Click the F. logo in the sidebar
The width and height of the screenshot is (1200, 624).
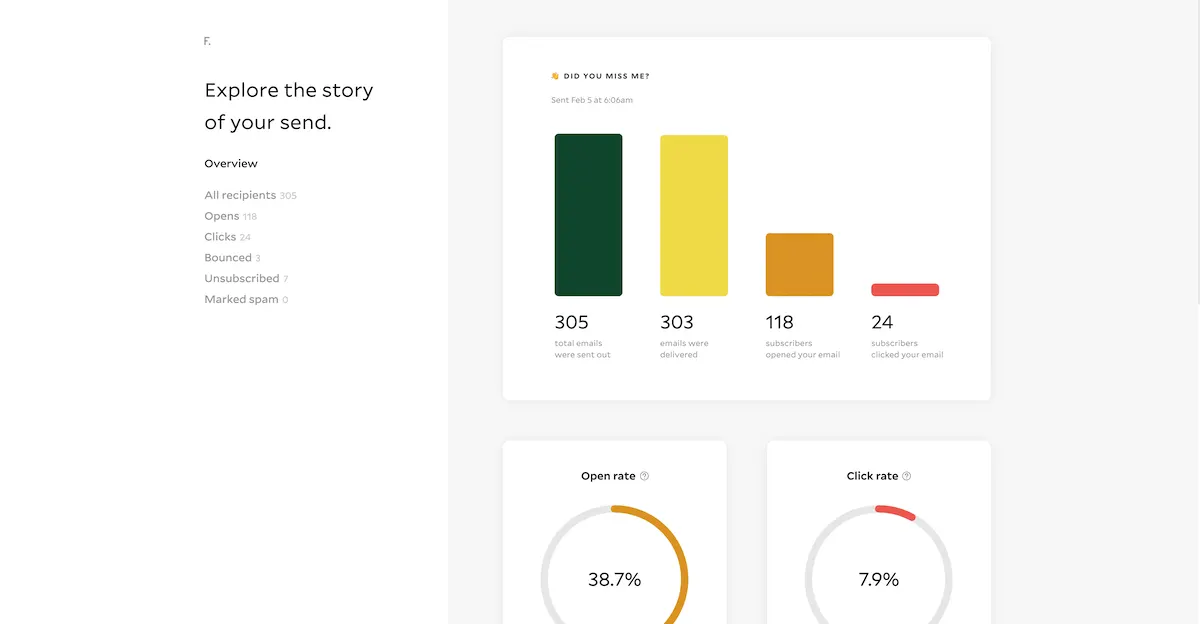click(x=207, y=41)
